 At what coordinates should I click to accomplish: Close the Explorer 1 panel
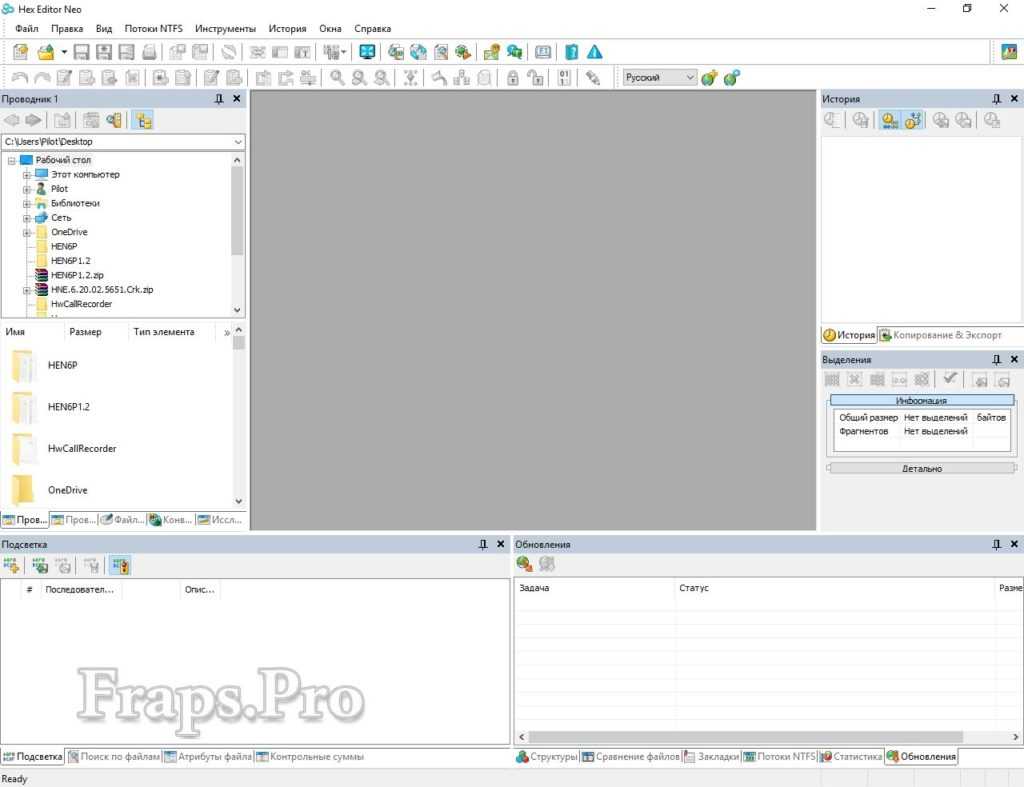pyautogui.click(x=237, y=99)
